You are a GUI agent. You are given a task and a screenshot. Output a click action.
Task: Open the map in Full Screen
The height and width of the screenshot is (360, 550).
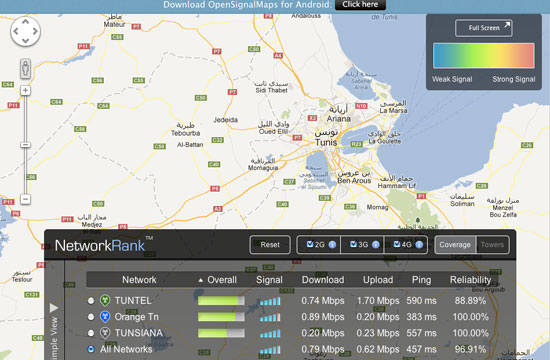pos(484,28)
